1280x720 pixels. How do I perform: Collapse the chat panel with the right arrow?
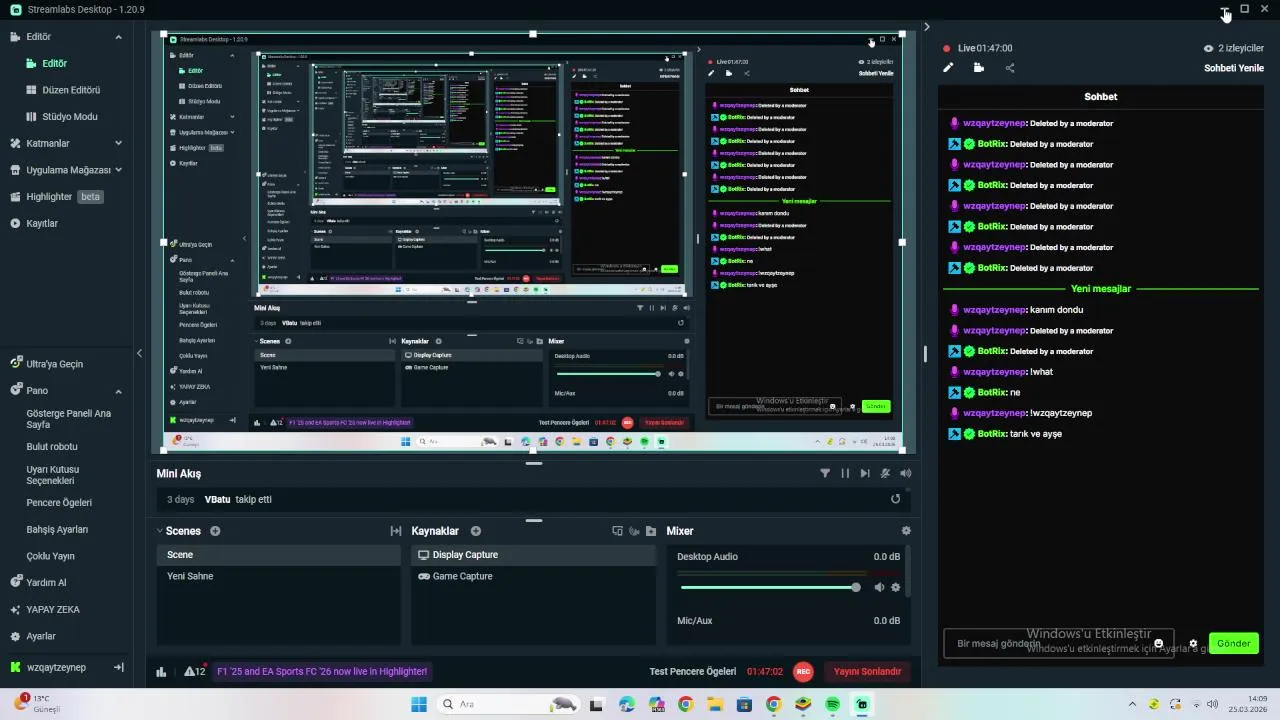point(926,27)
